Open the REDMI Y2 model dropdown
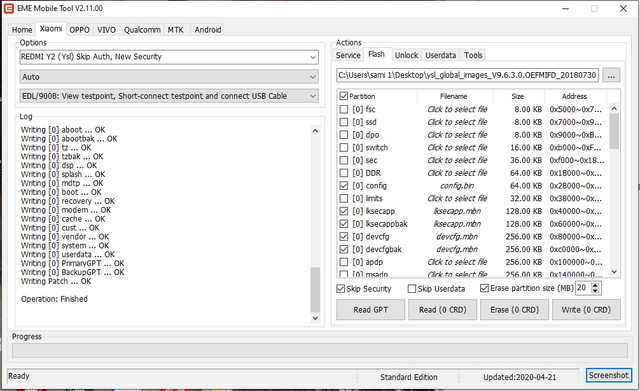This screenshot has height=391, width=640. click(x=169, y=57)
